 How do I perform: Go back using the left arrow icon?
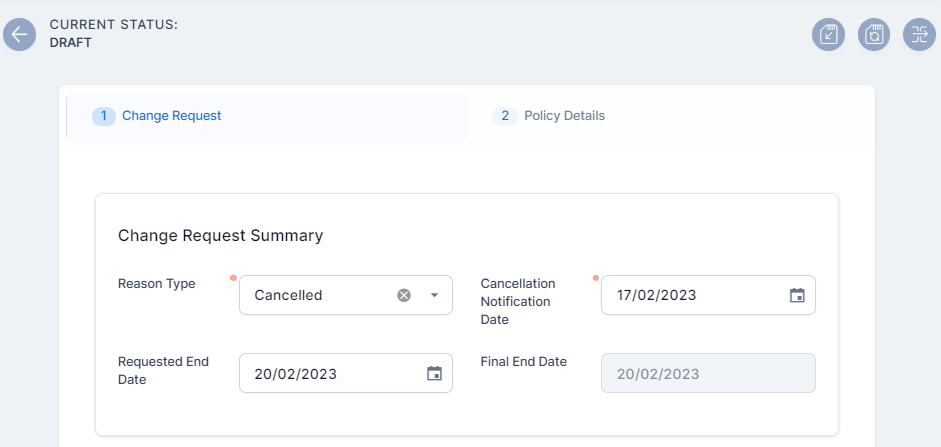(x=19, y=34)
